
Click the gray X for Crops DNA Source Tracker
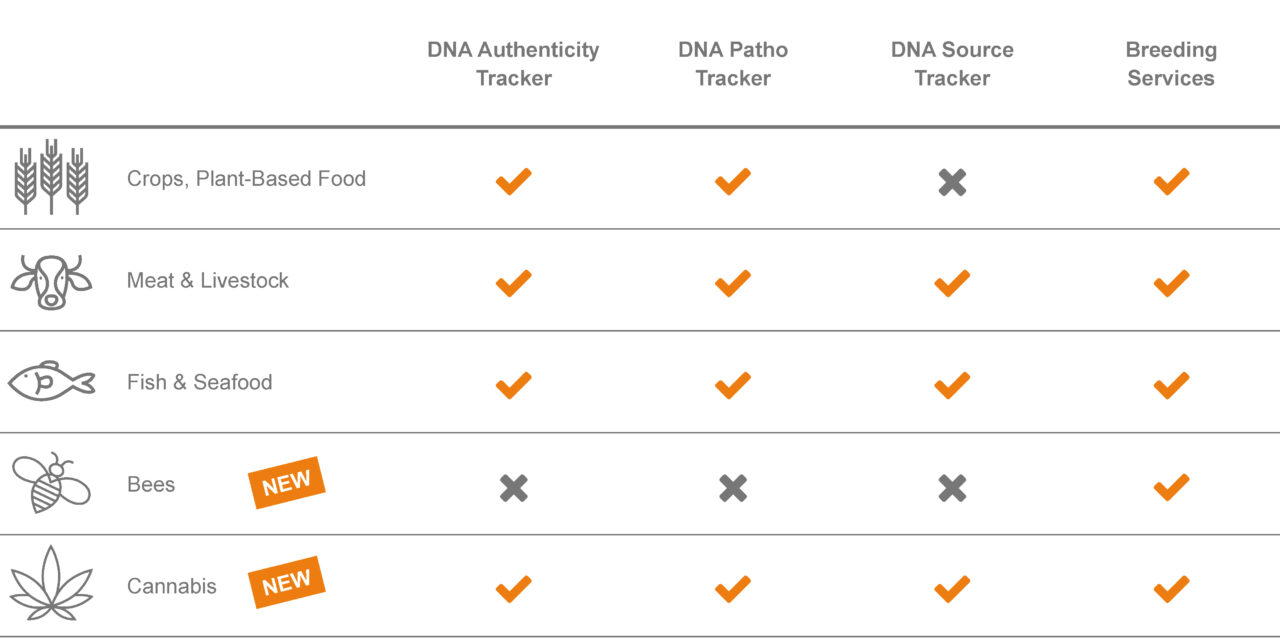[952, 182]
